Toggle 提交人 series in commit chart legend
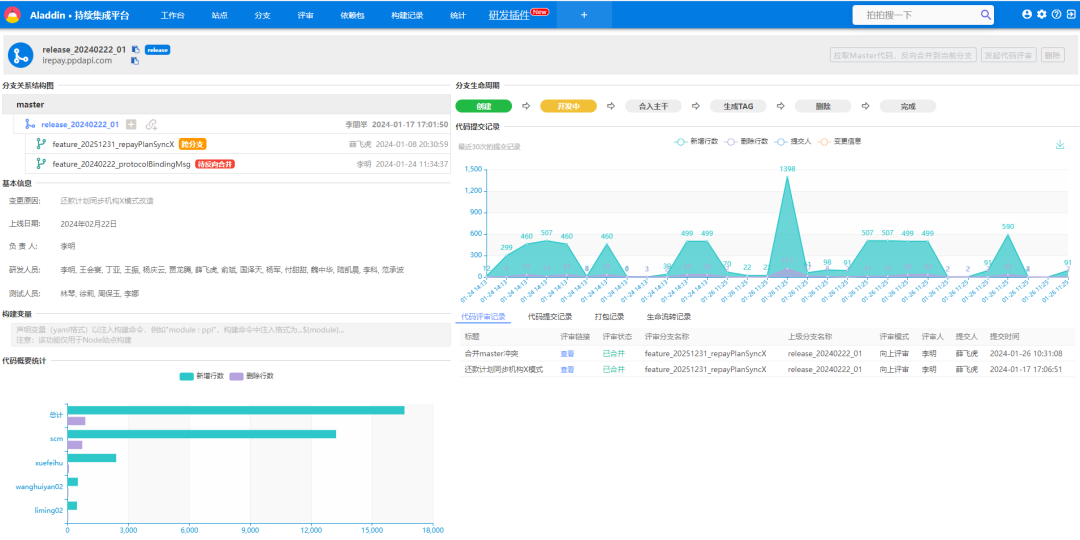 (791, 141)
